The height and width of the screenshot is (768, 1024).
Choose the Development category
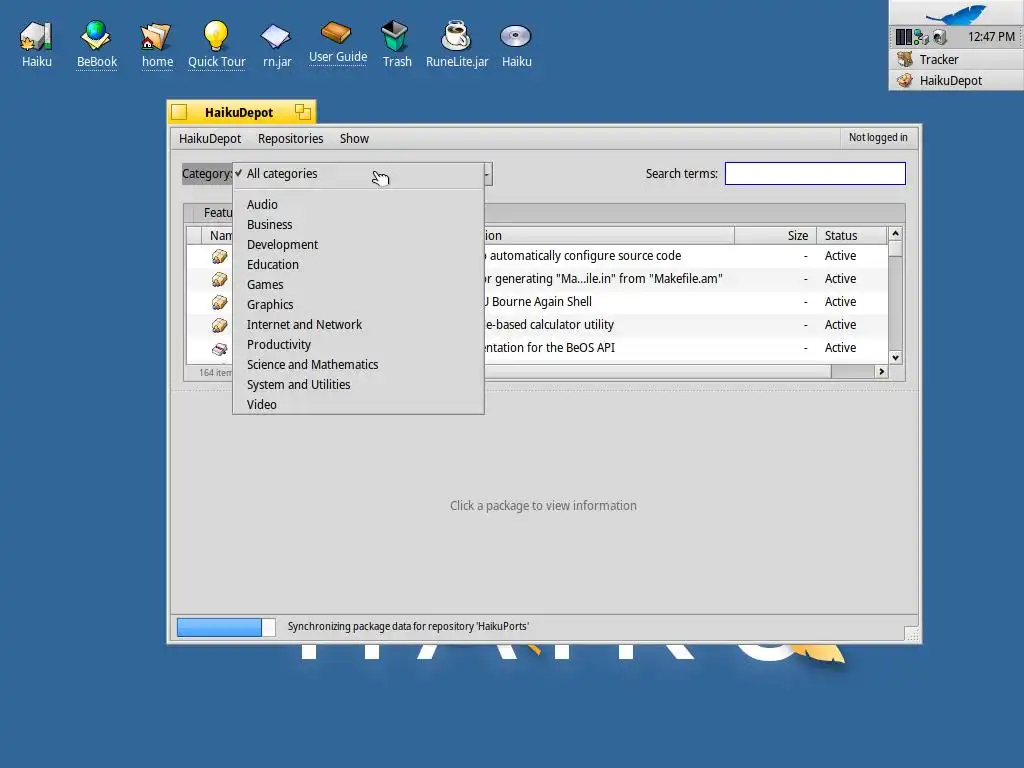[358, 244]
